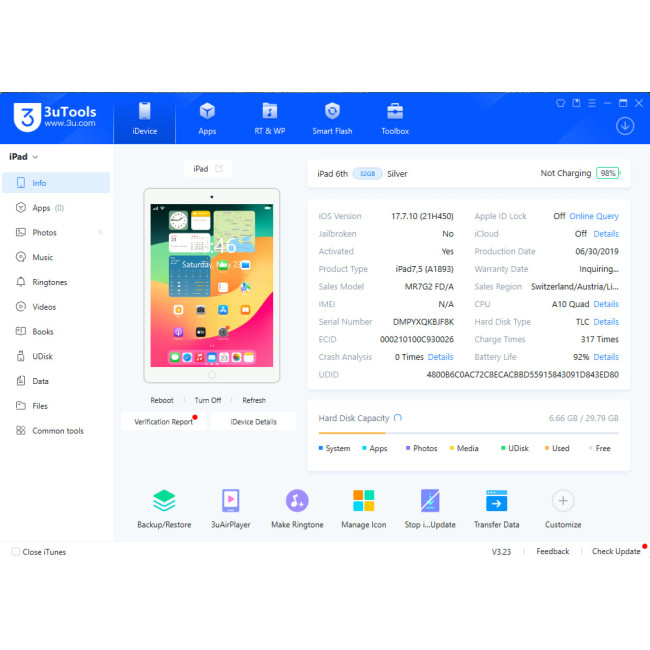
Task: Click the 32GB storage badge
Action: pos(367,174)
